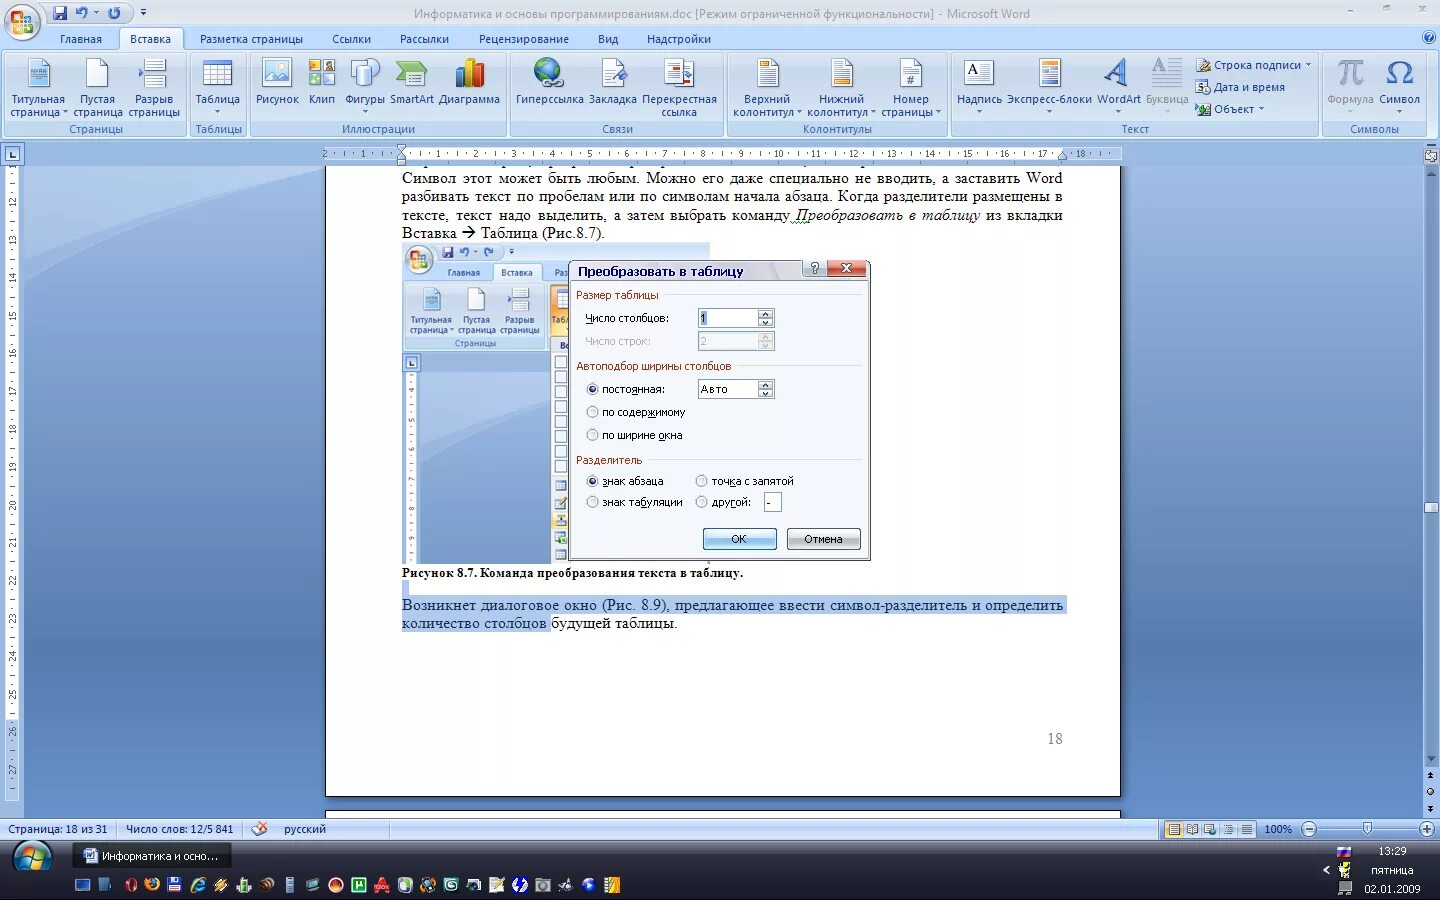Insert Дата и время date and time
The height and width of the screenshot is (900, 1440).
[1240, 87]
